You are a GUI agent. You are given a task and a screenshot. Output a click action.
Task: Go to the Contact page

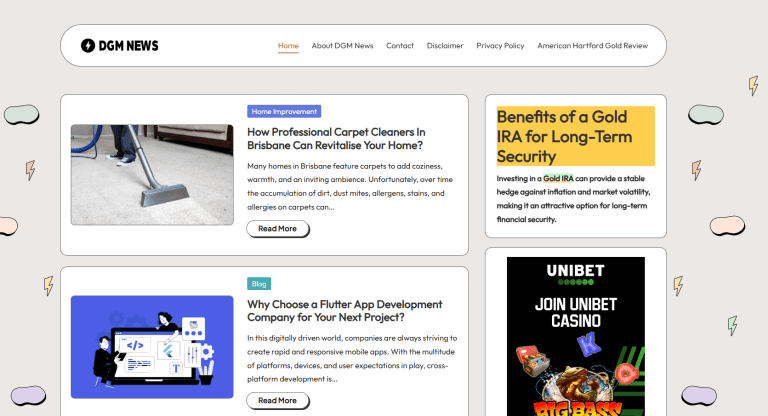point(400,46)
